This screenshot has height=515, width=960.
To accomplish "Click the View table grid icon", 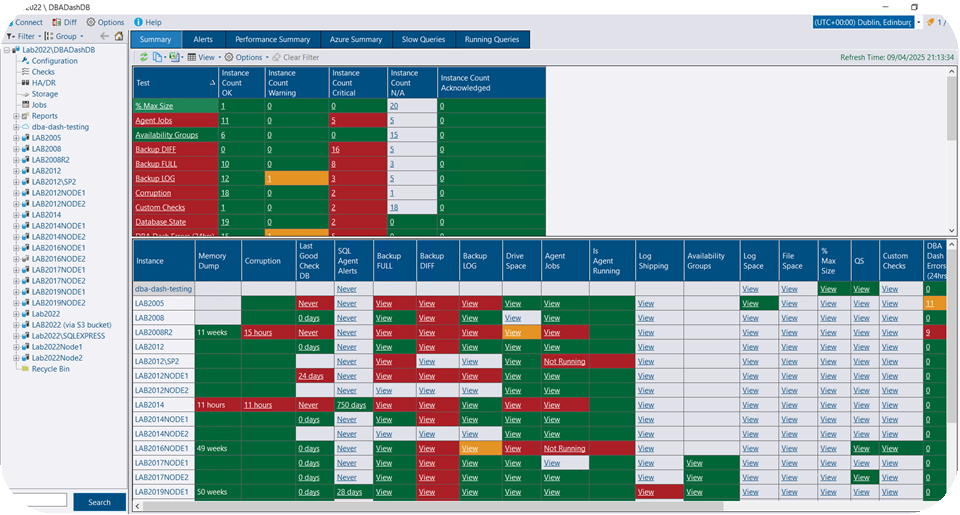I will pos(192,57).
